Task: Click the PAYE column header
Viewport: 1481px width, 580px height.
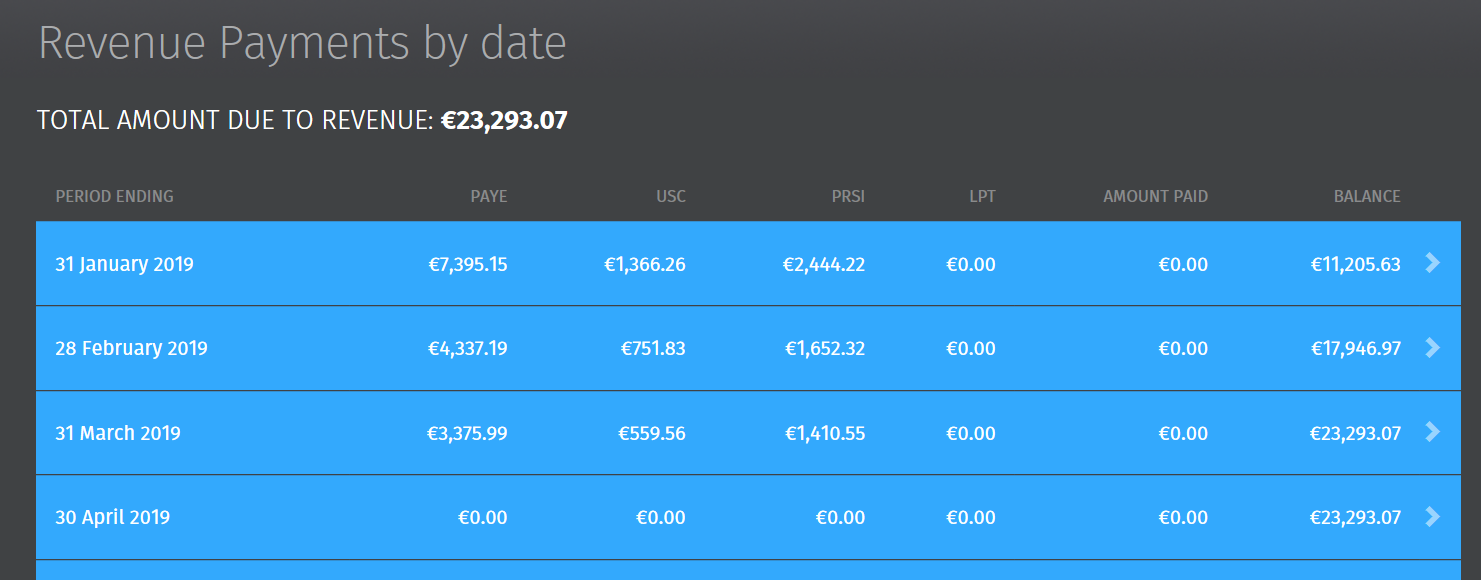Action: 489,196
